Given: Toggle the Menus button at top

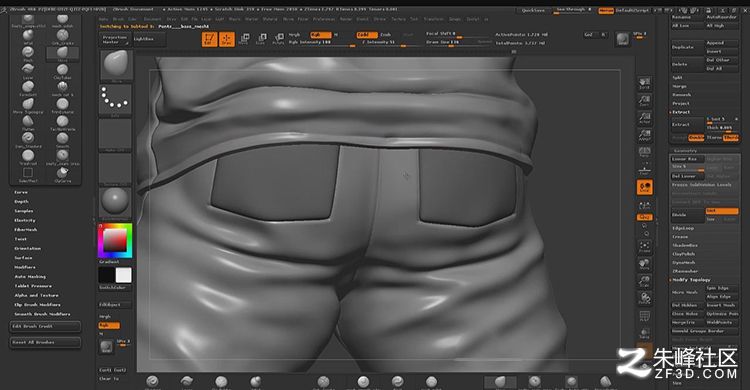Looking at the screenshot, I should pos(606,10).
